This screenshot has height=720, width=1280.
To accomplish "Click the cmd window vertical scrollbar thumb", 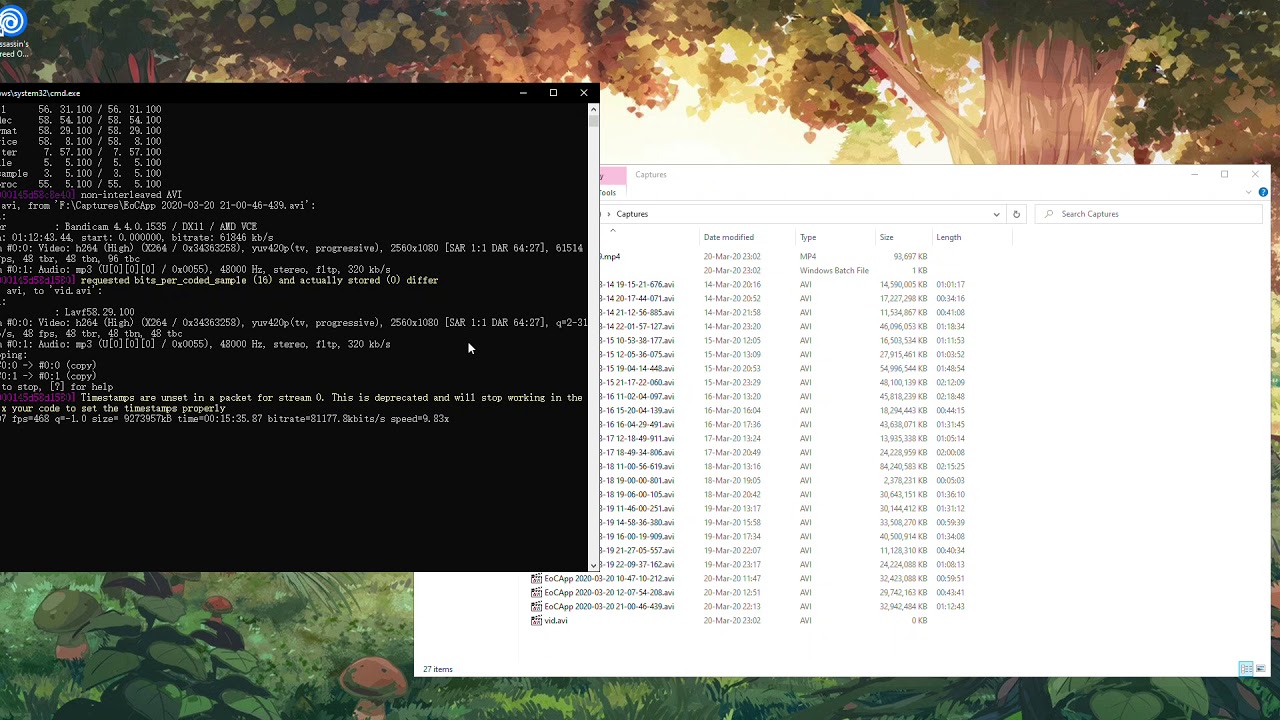I will click(593, 120).
